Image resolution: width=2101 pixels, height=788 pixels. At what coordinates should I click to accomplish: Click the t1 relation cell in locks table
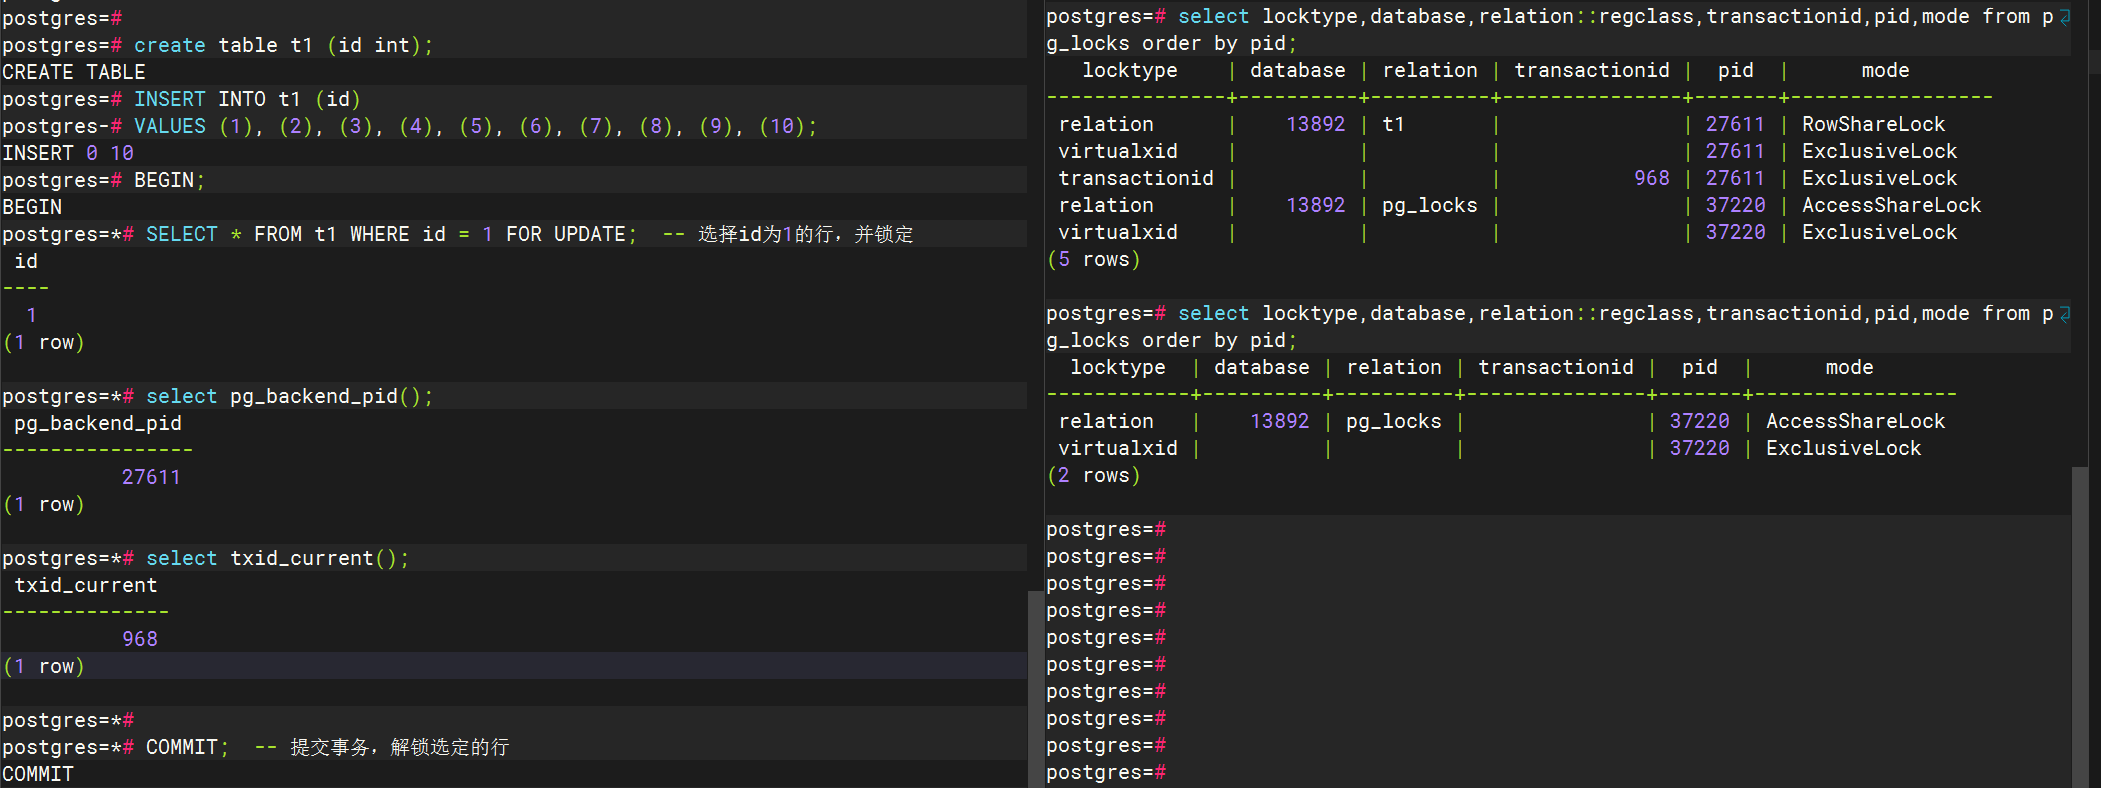pyautogui.click(x=1393, y=125)
